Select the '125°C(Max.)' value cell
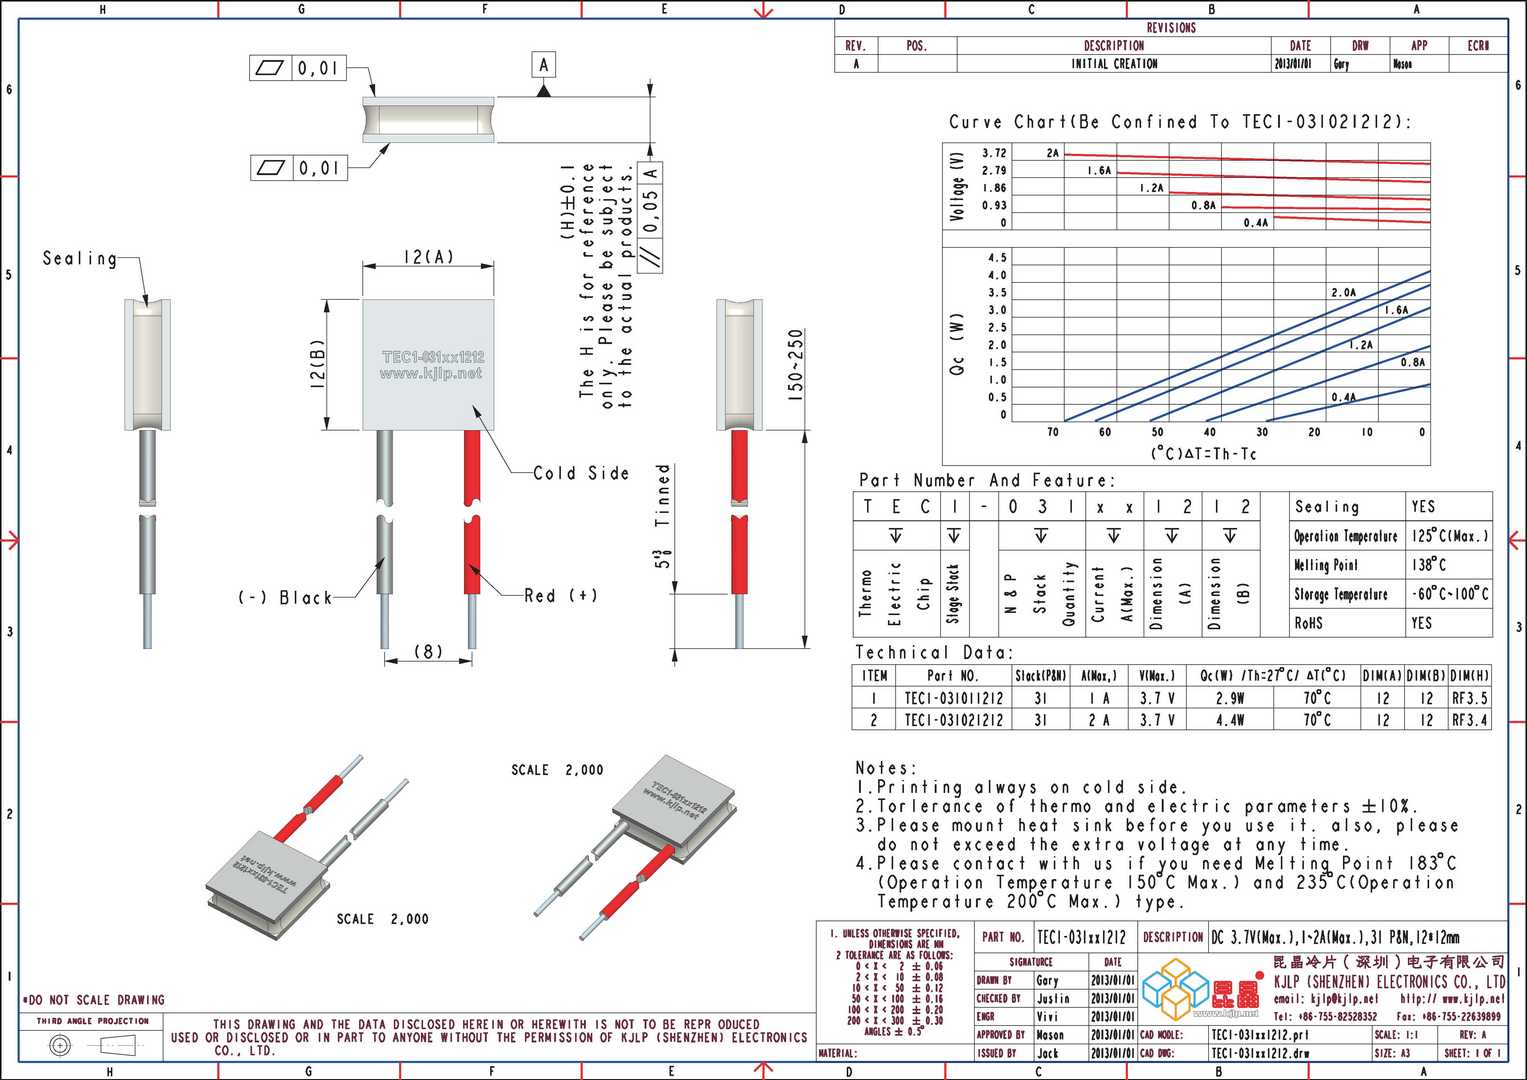Image resolution: width=1527 pixels, height=1080 pixels. 1449,536
